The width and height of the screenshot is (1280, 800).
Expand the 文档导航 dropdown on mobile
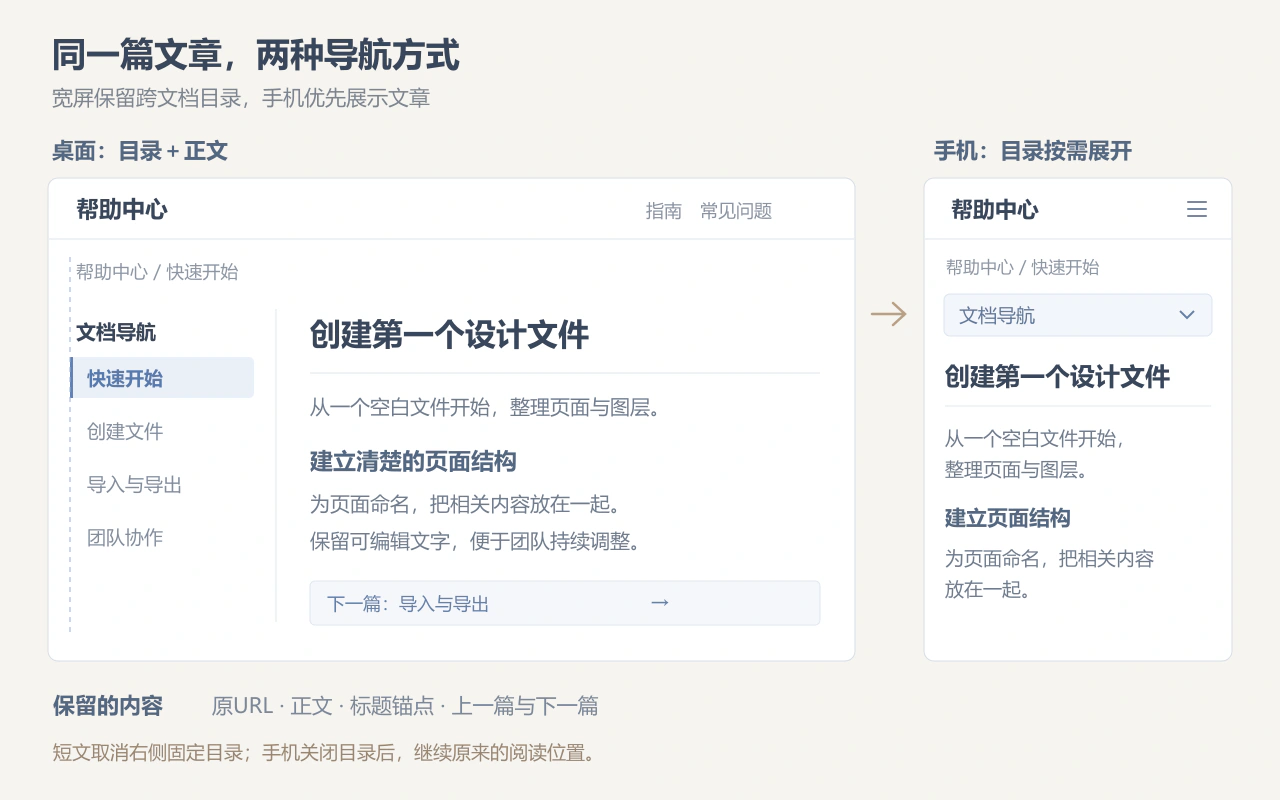coord(1078,315)
